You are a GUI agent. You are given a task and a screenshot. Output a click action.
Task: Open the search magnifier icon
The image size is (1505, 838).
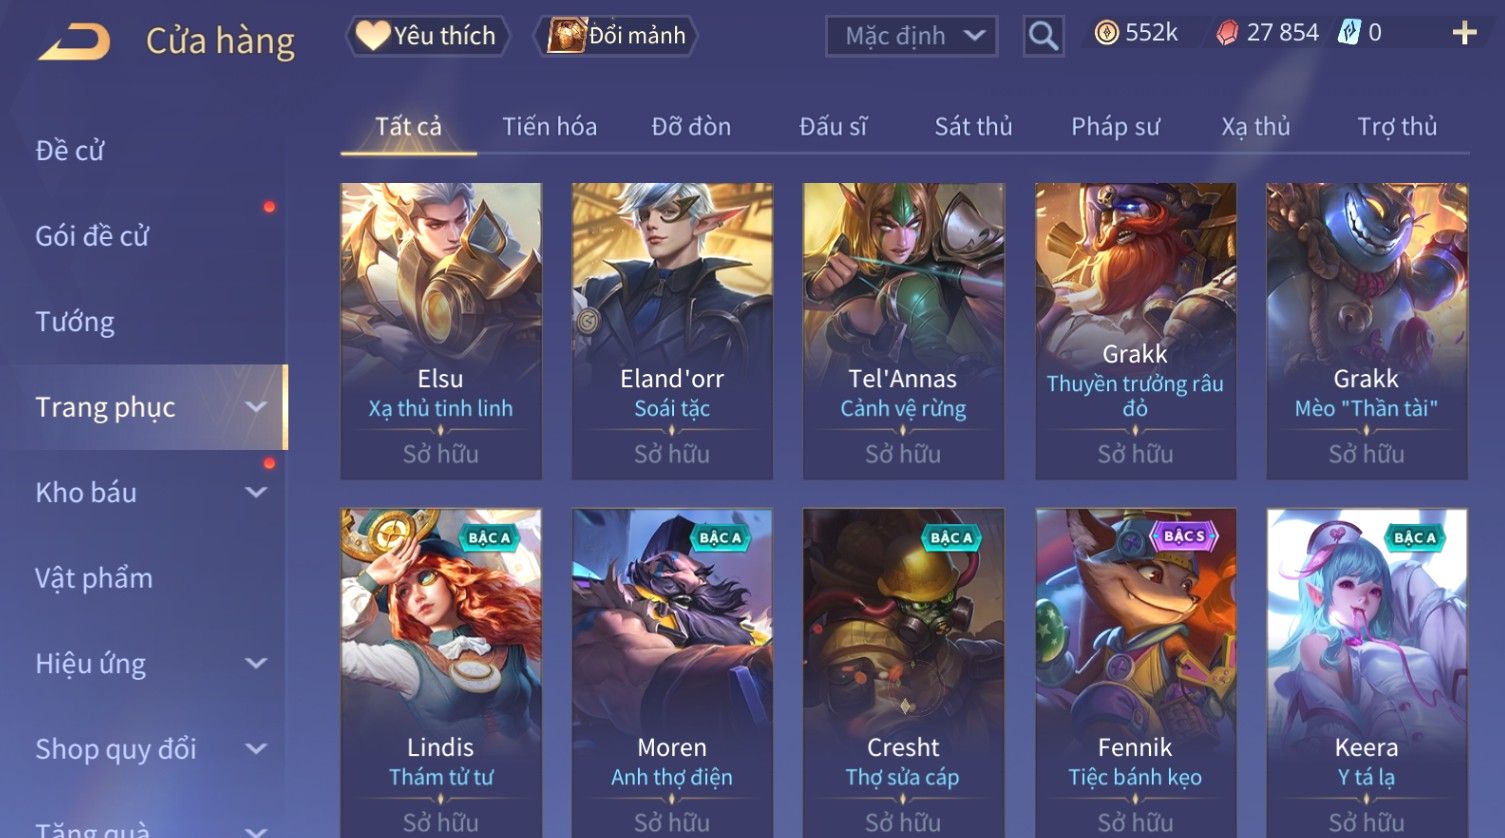(1043, 37)
